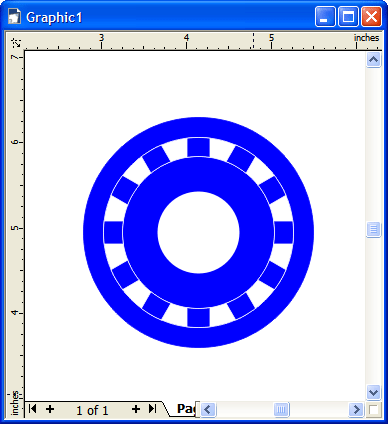Select the top blue rectangular segment

(x=198, y=147)
